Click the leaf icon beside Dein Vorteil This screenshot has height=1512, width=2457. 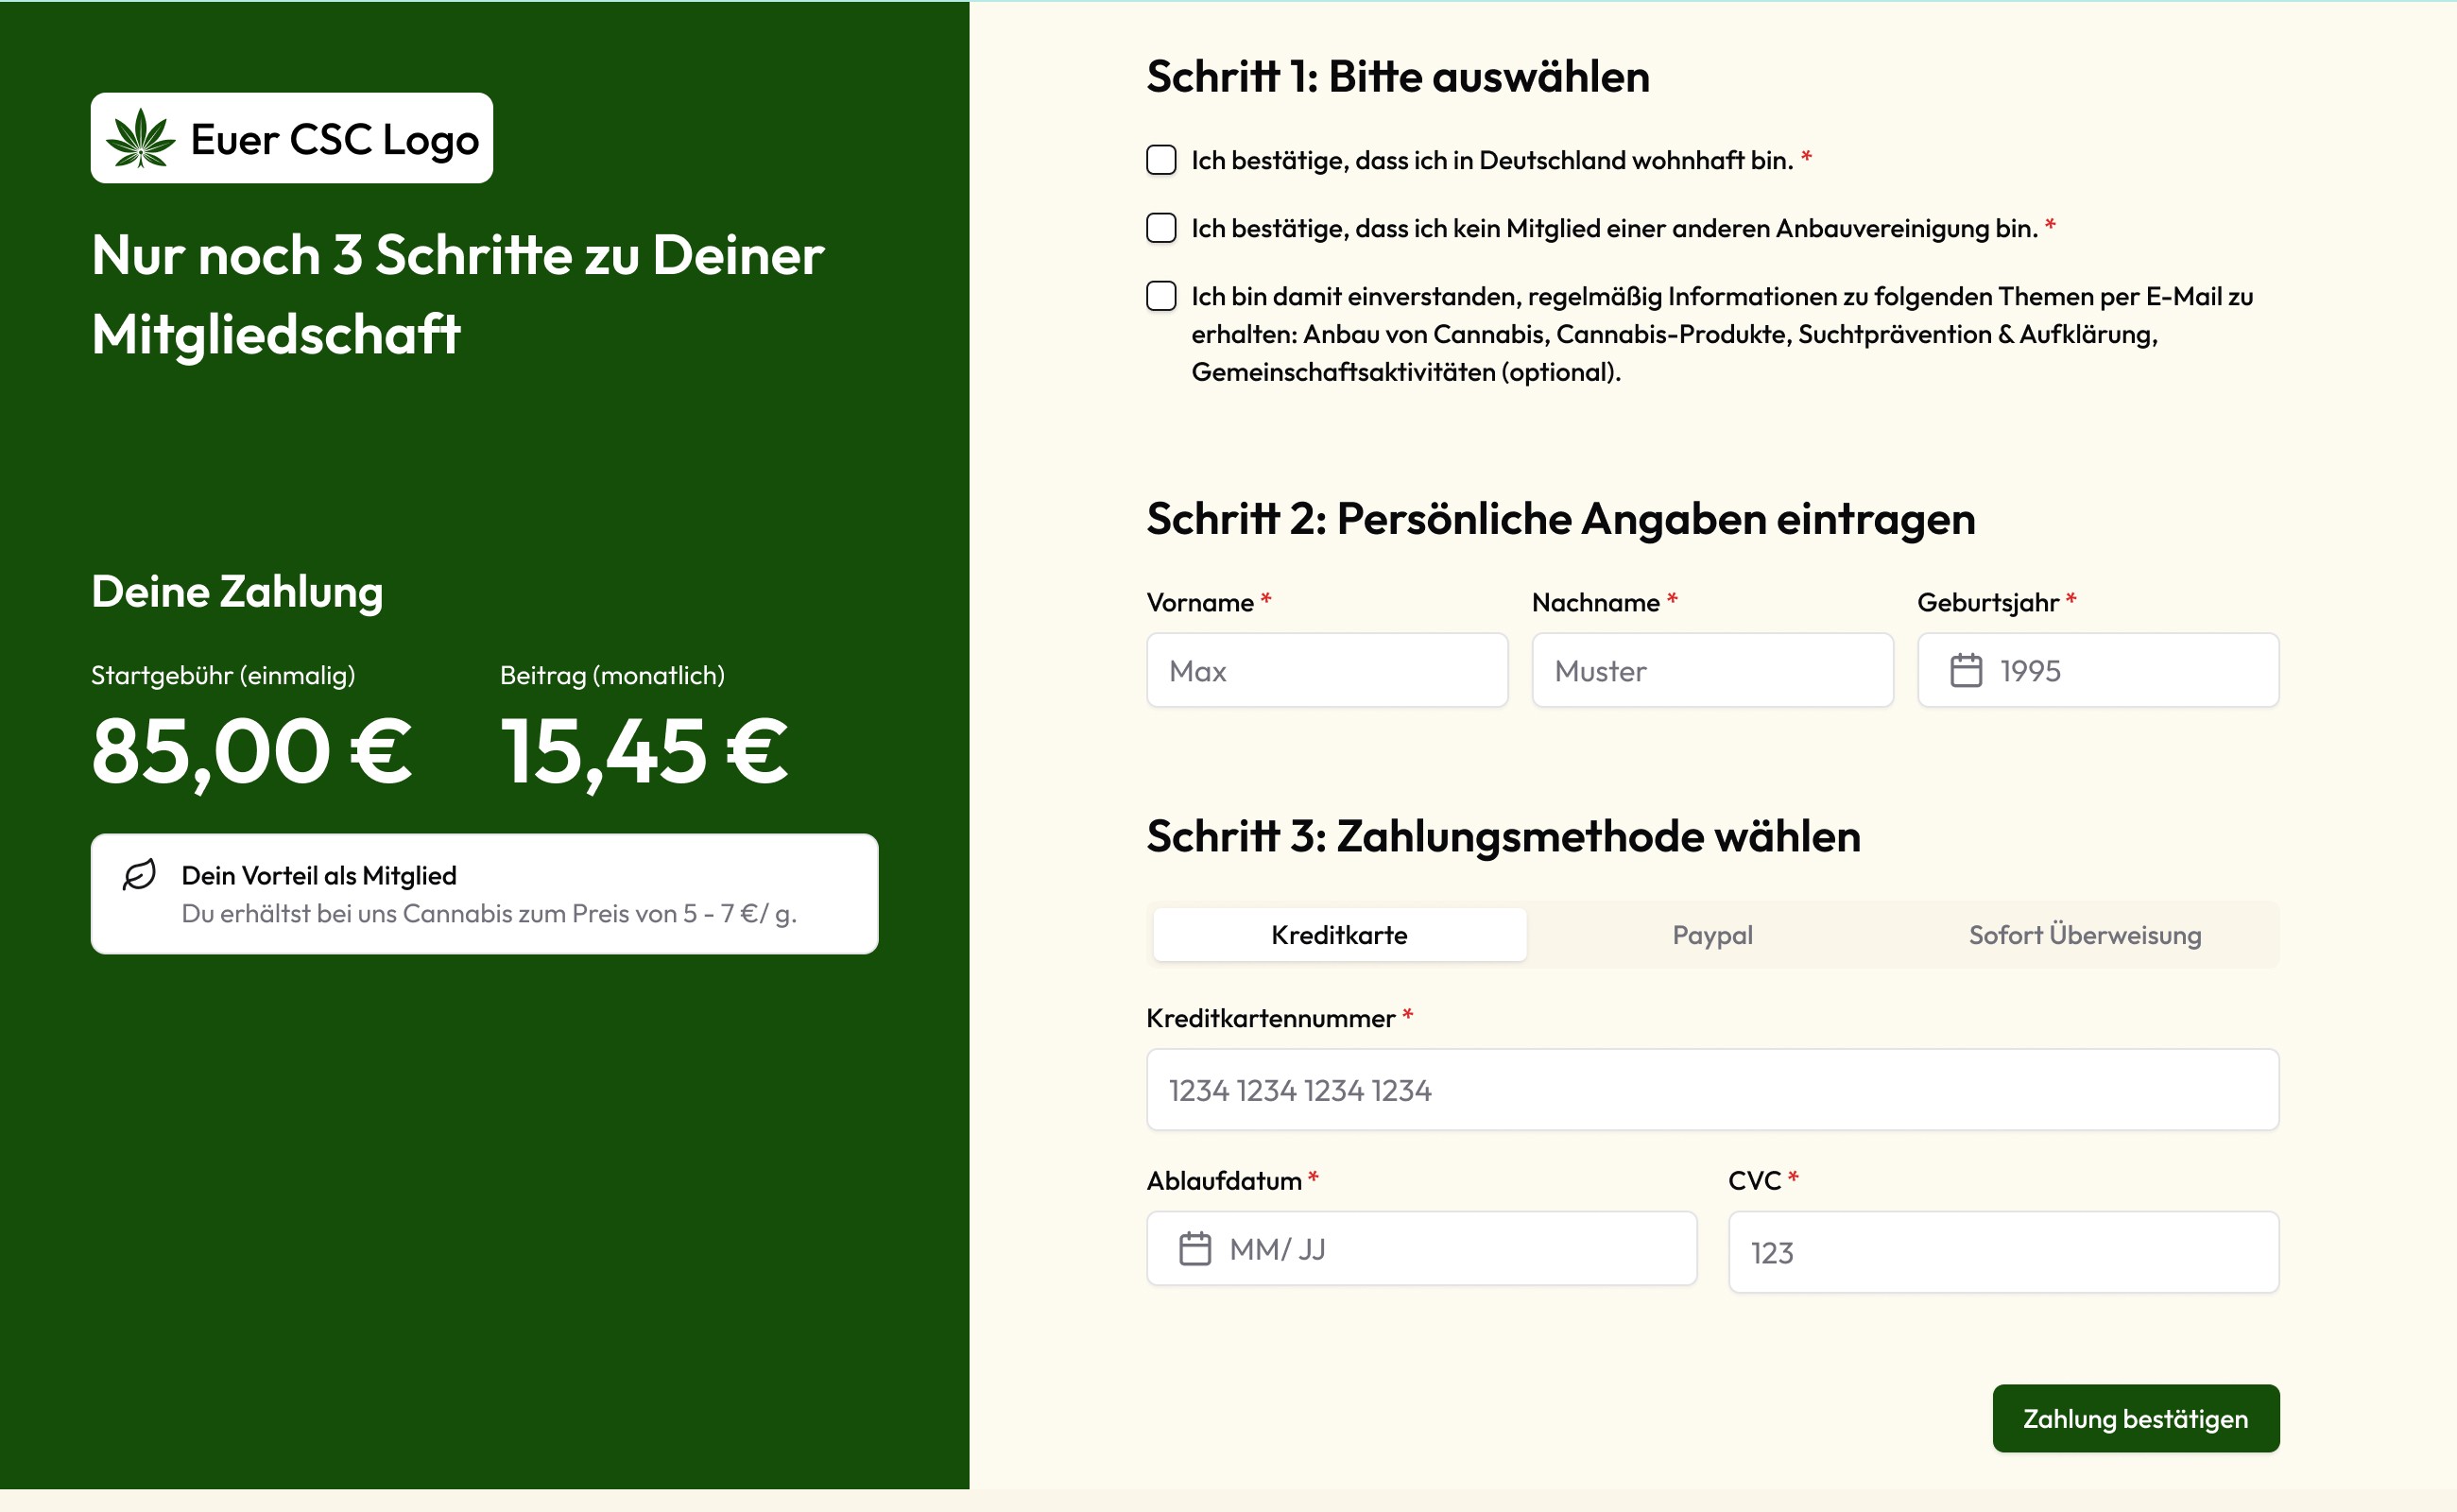click(x=139, y=874)
